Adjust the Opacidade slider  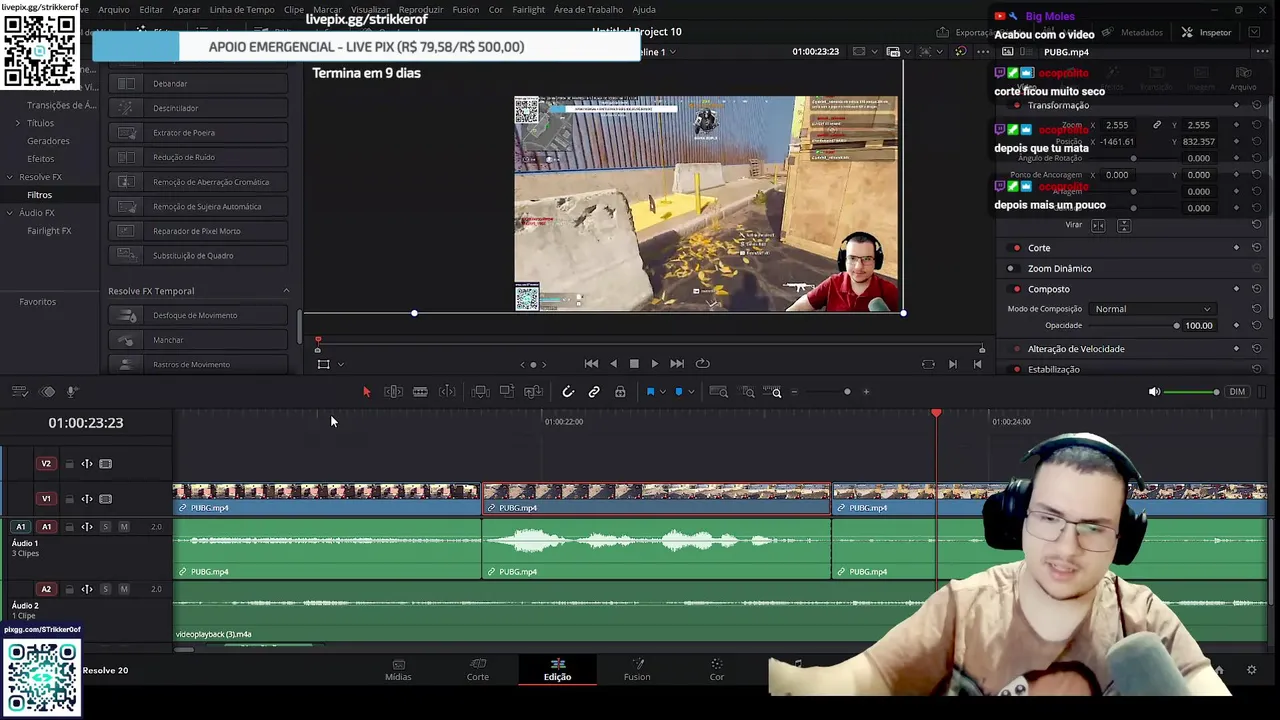[1176, 326]
